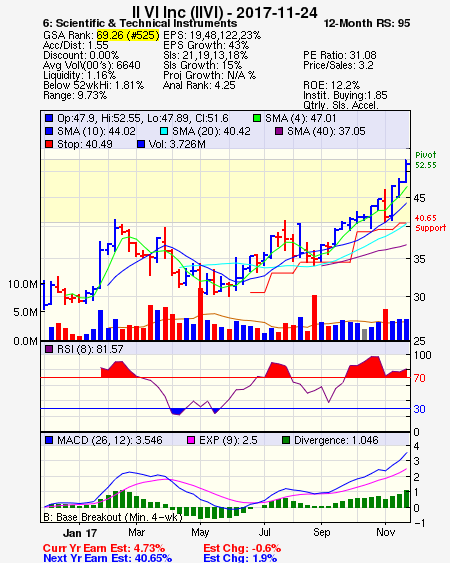Click the EXP (9): 2.5 label
Image resolution: width=450 pixels, height=563 pixels.
(x=228, y=440)
